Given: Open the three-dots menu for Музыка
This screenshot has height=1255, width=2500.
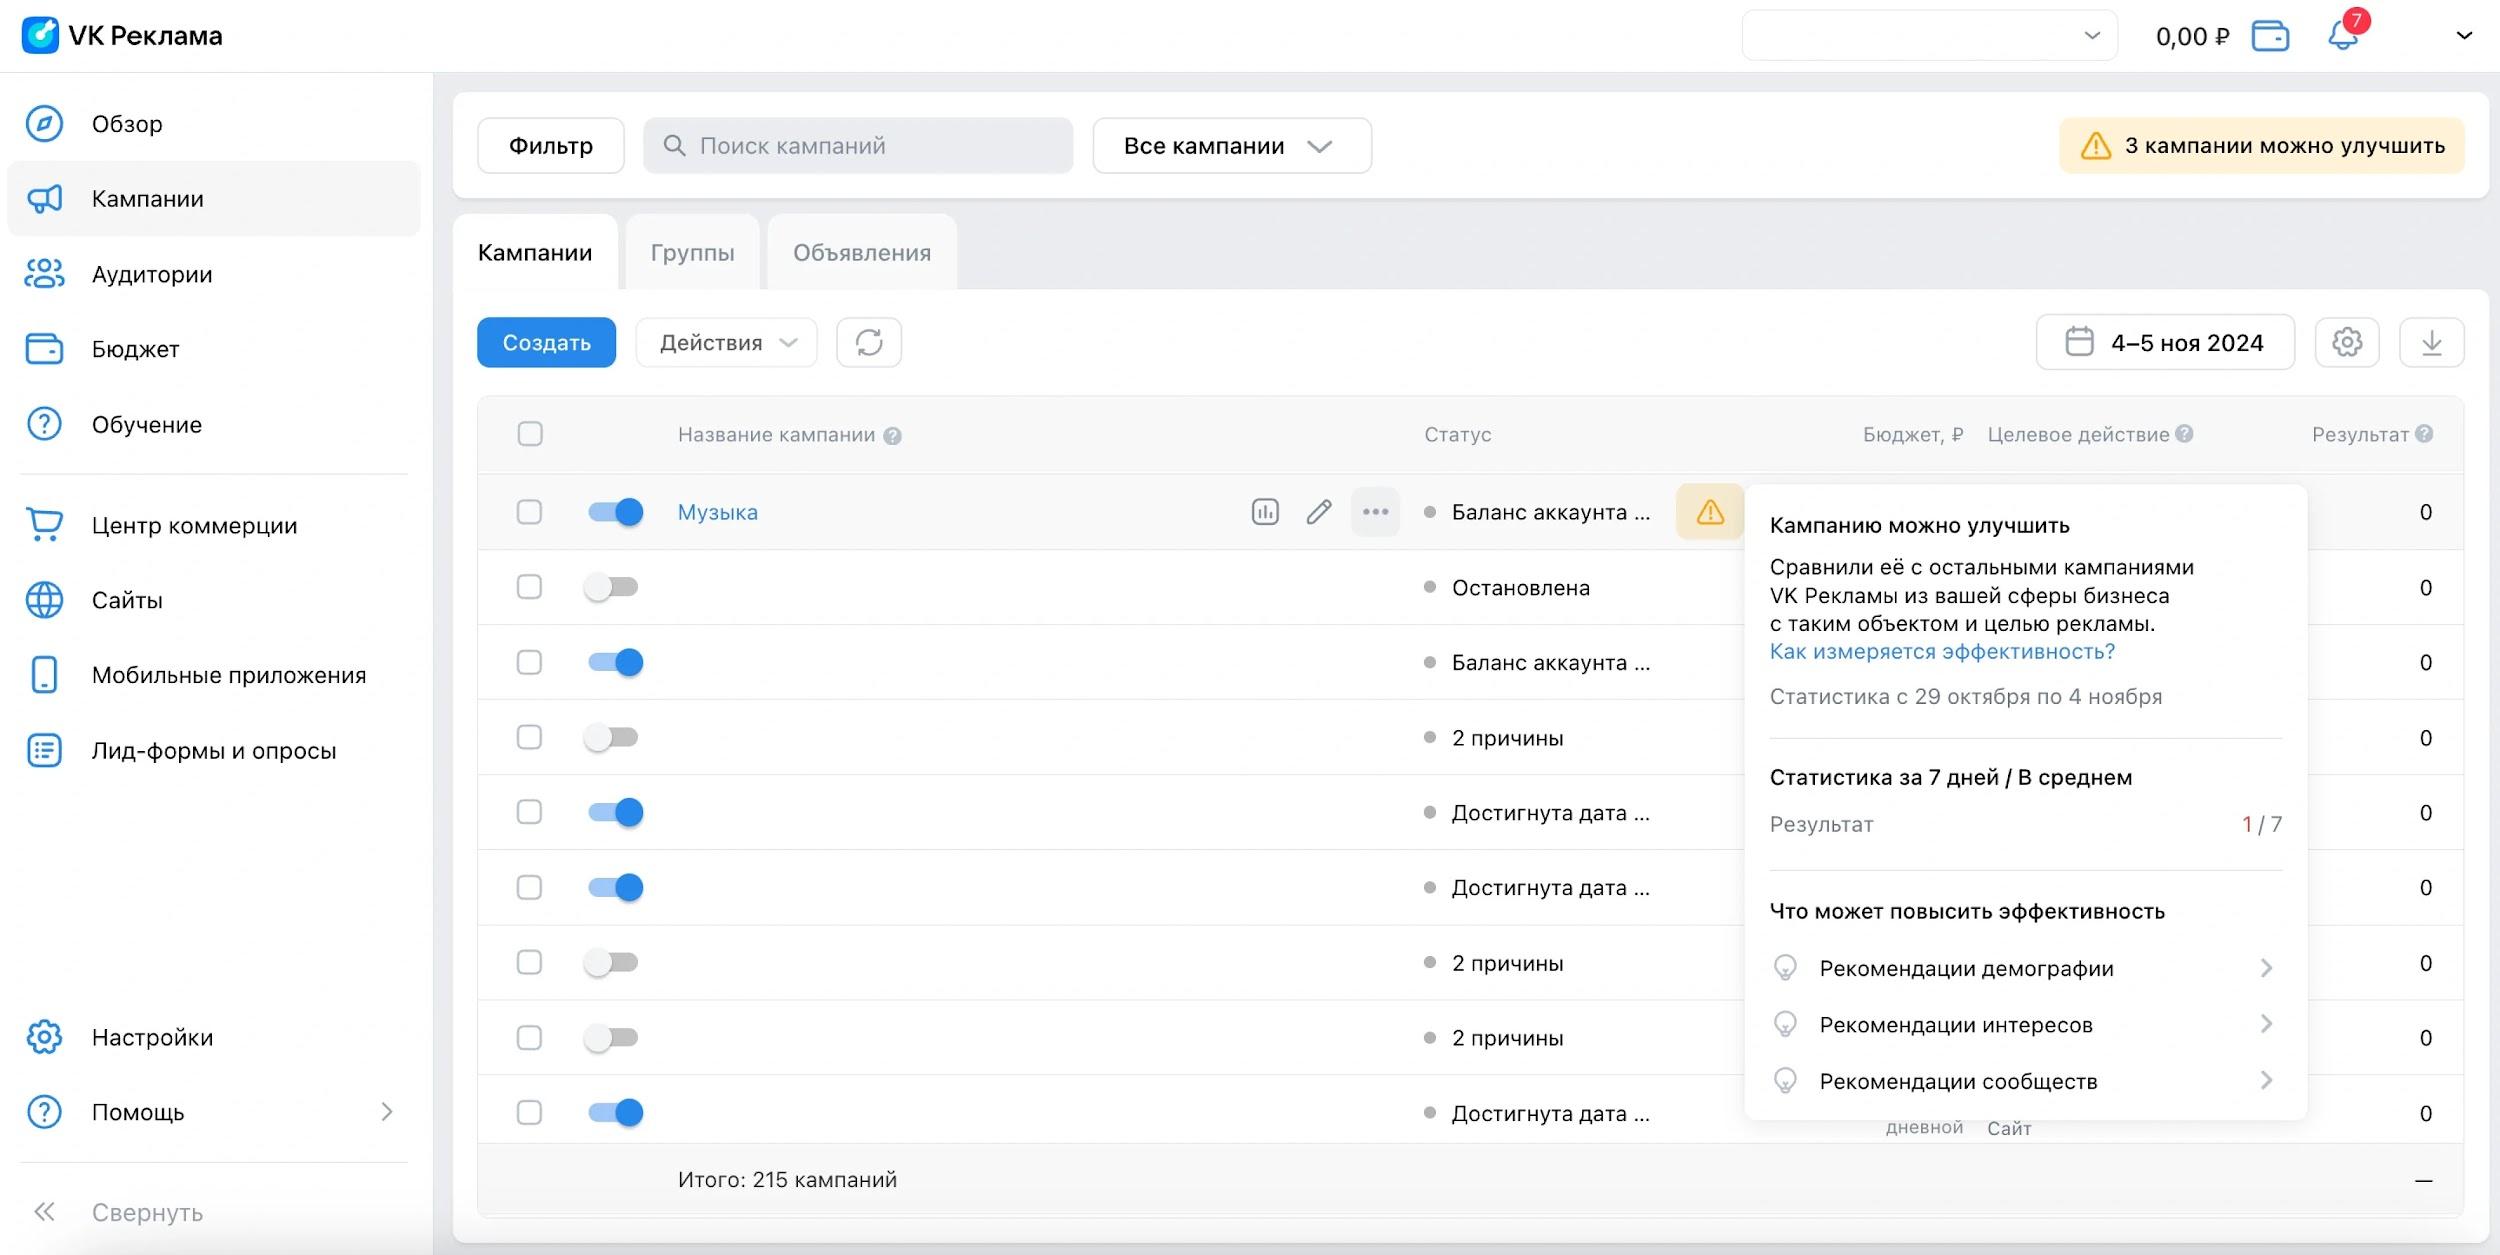Looking at the screenshot, I should [1375, 512].
